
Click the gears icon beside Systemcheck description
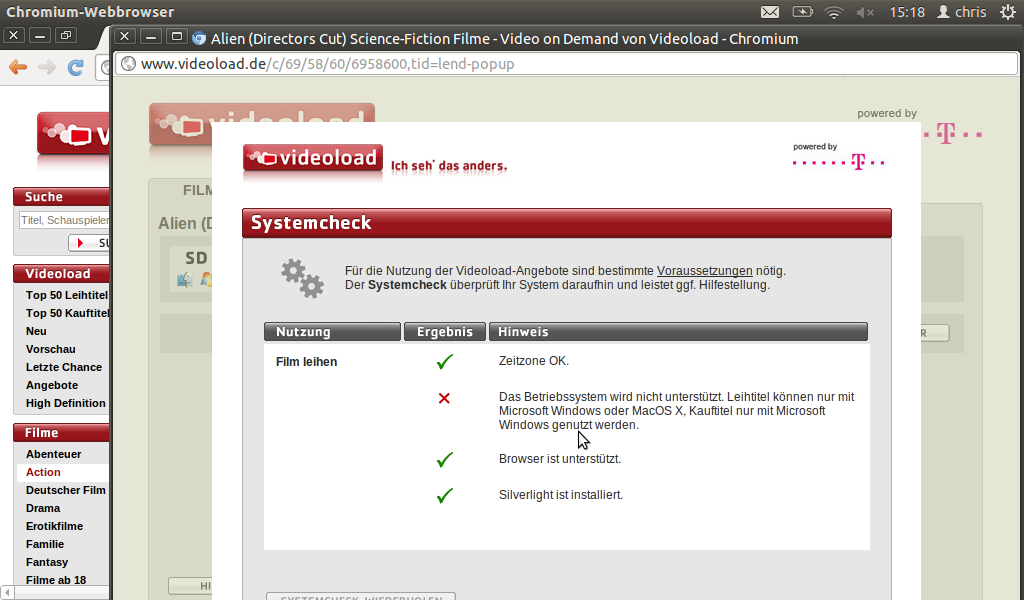pos(302,279)
